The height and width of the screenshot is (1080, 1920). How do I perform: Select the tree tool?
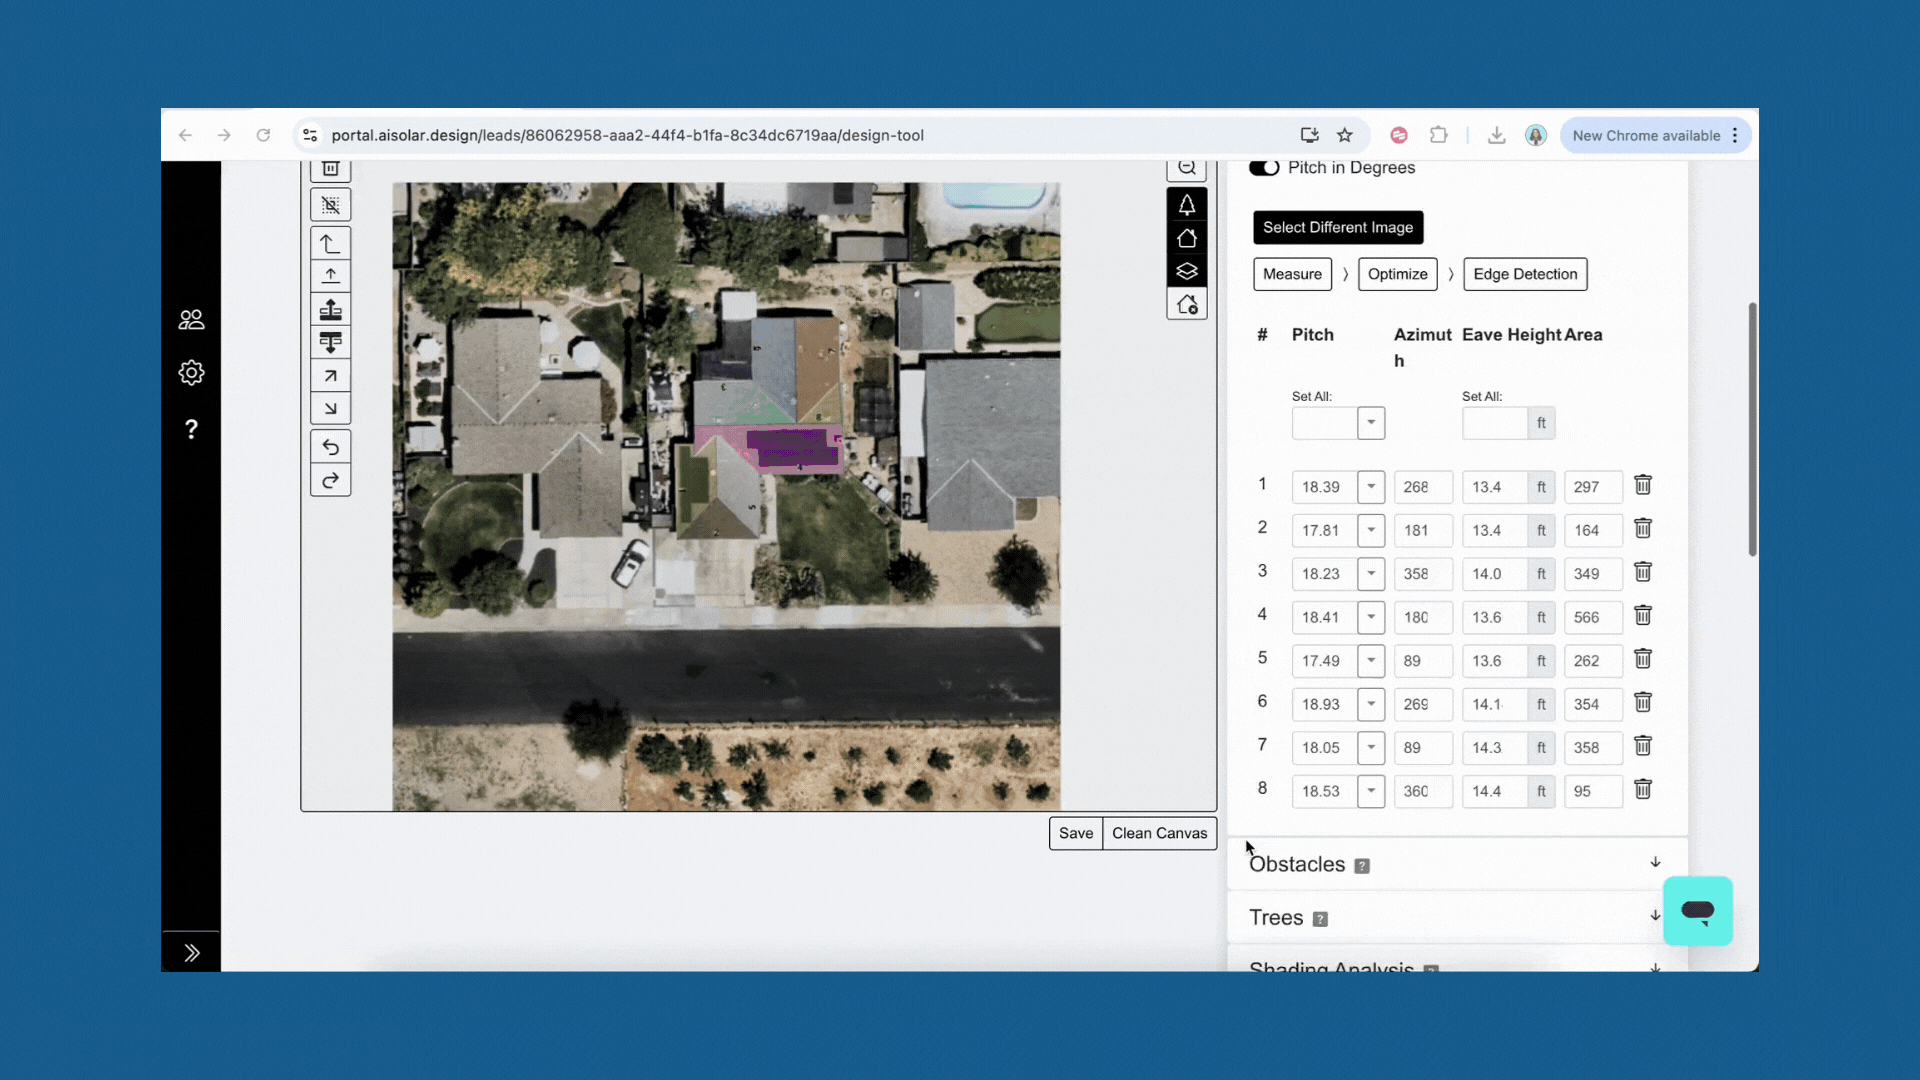1187,205
